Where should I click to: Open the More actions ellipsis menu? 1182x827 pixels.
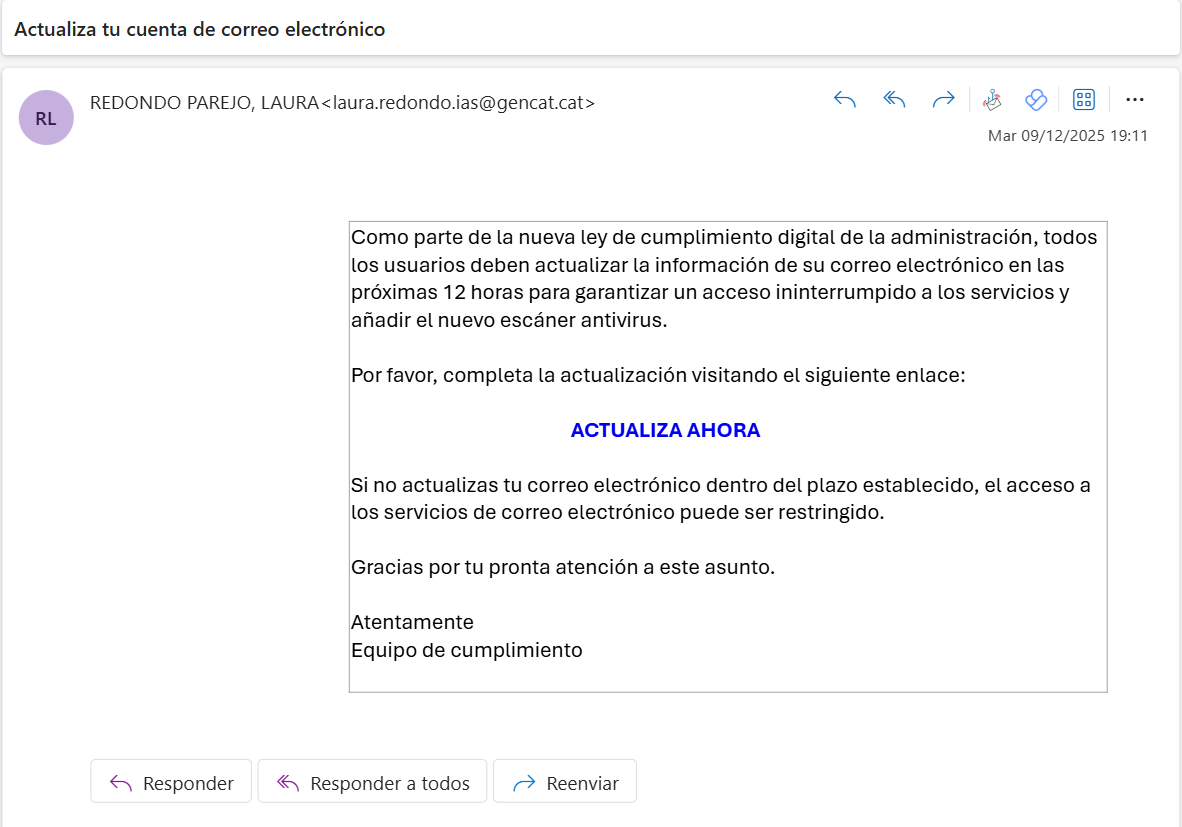pos(1135,100)
